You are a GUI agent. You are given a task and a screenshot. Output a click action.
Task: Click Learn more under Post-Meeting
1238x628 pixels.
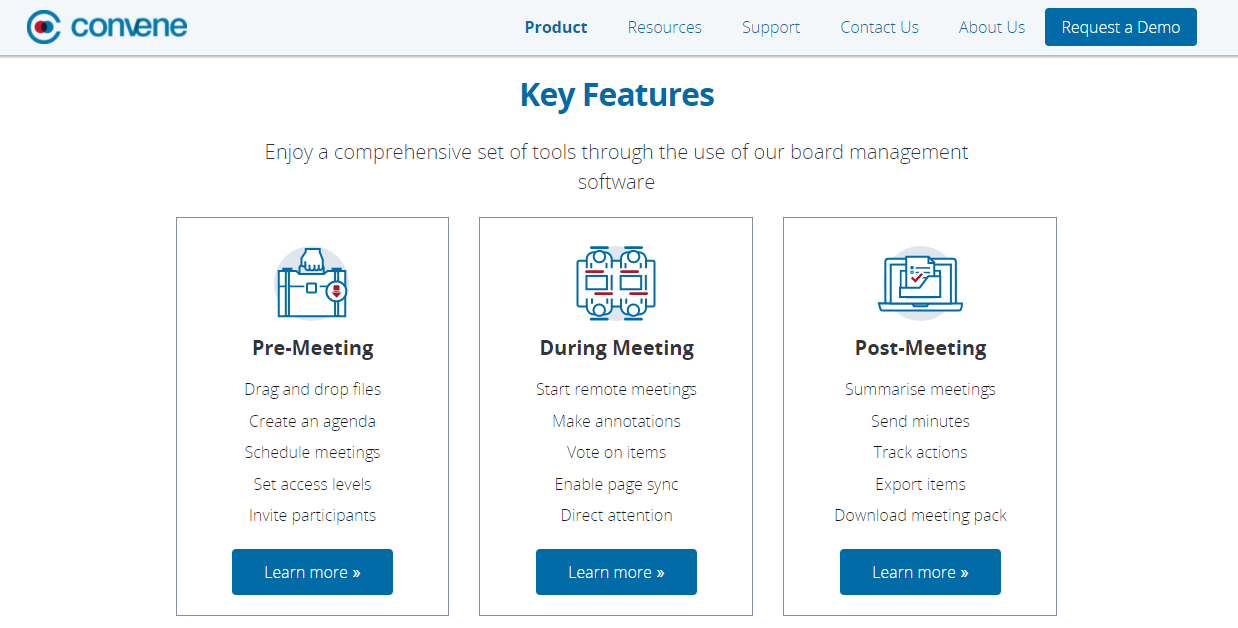tap(920, 572)
